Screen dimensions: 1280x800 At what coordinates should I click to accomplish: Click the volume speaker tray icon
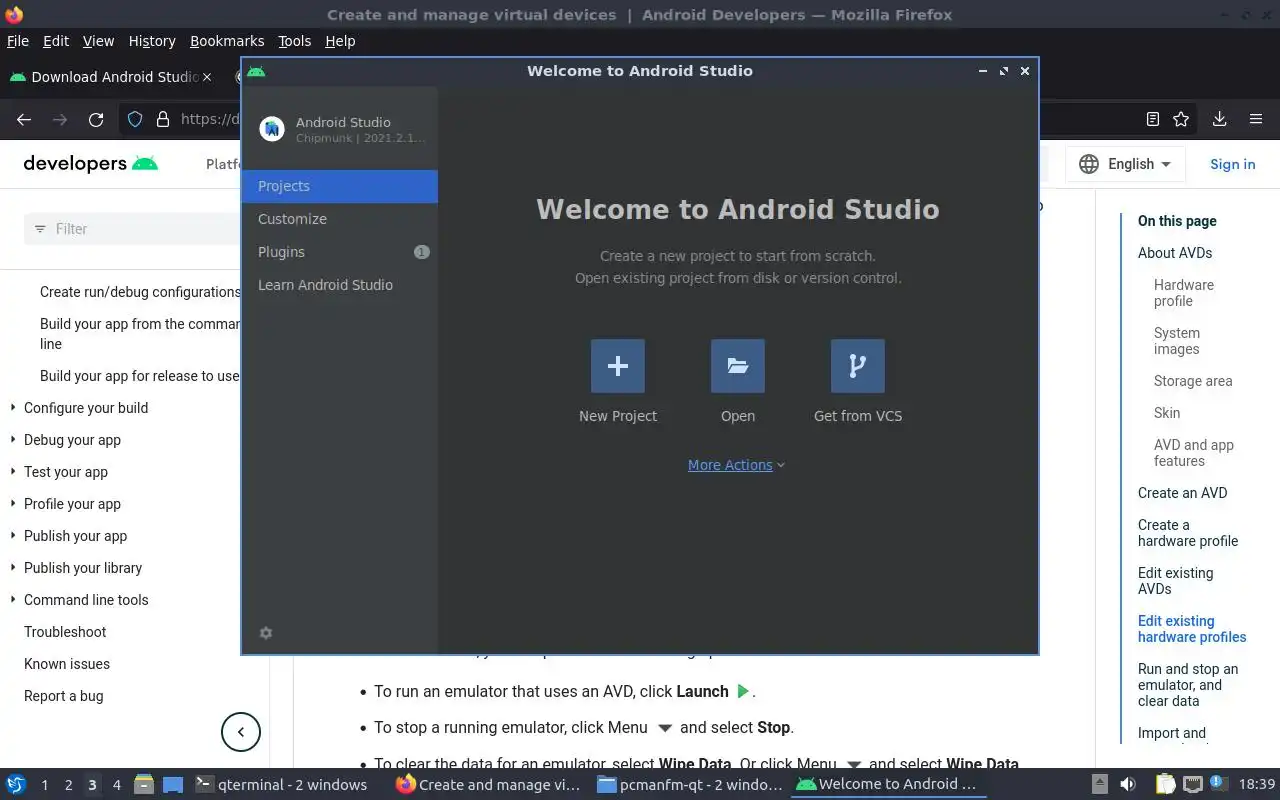(1128, 785)
